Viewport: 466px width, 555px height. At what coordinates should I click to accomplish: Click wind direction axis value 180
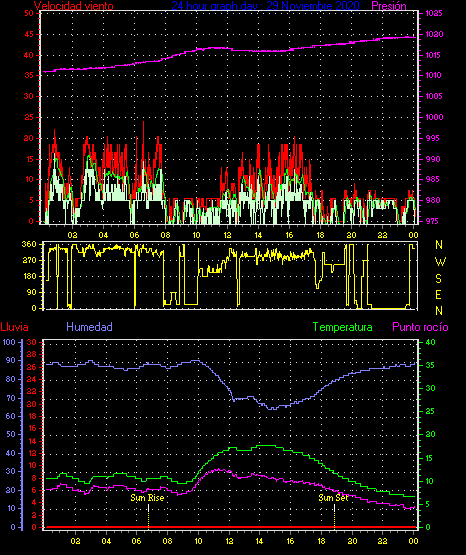[x=30, y=276]
